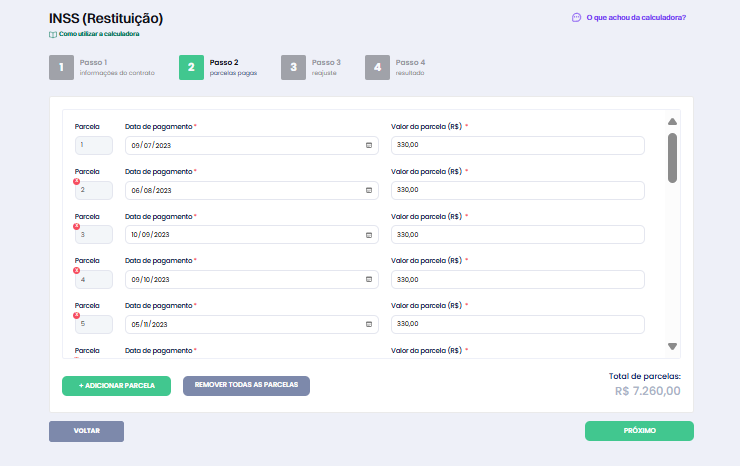Go back with the Voltar button
The image size is (740, 466).
86,431
